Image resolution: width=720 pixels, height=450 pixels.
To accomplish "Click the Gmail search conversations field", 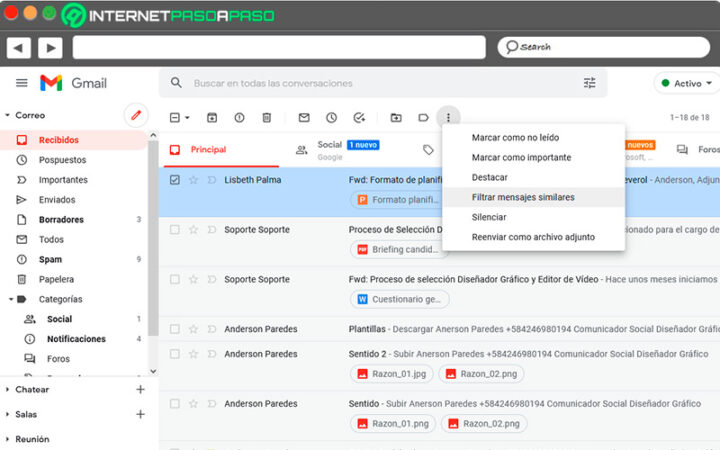I will (x=383, y=83).
